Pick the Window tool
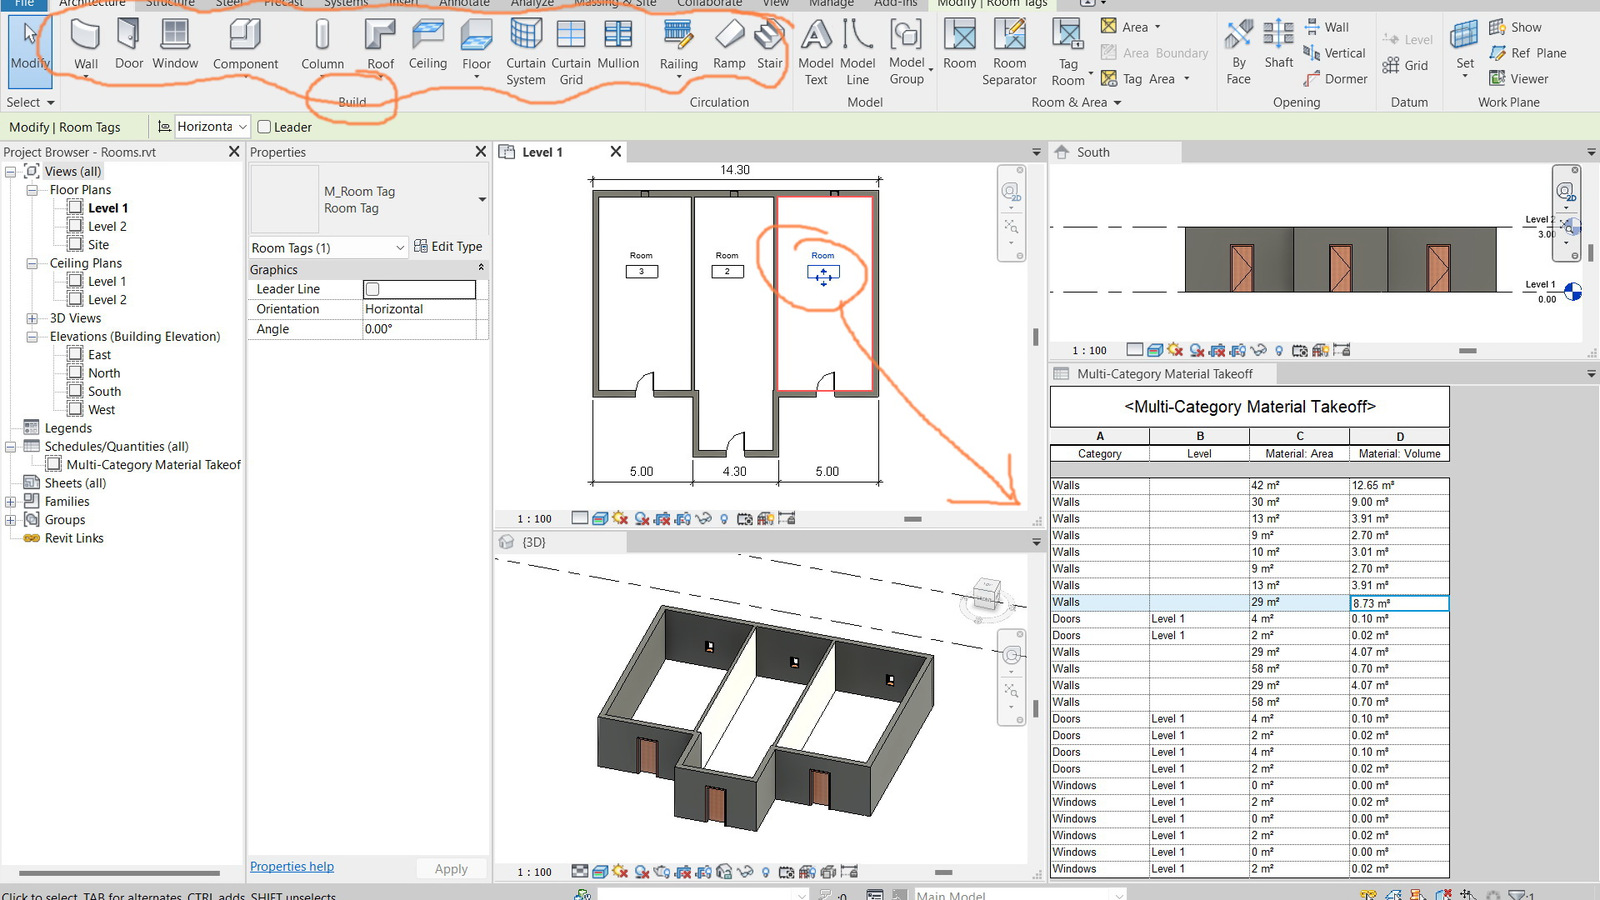 click(175, 44)
